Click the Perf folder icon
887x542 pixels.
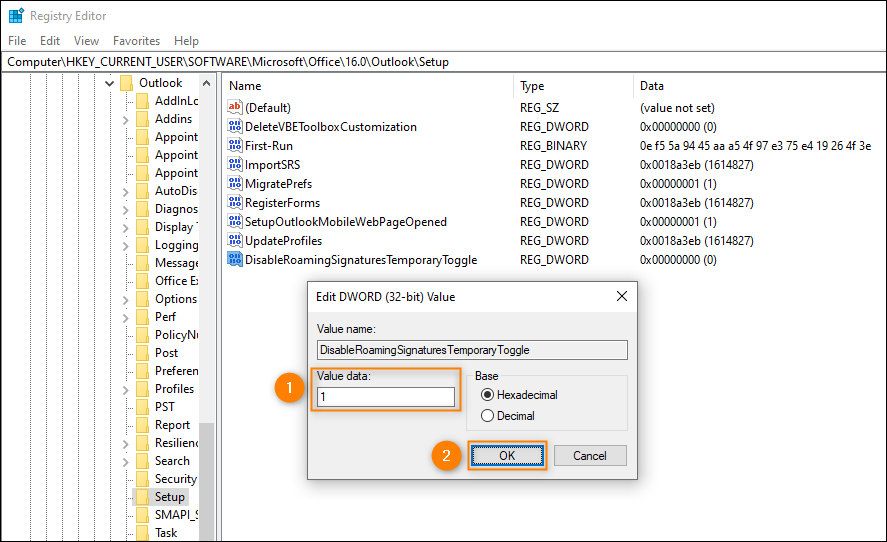pyautogui.click(x=143, y=317)
